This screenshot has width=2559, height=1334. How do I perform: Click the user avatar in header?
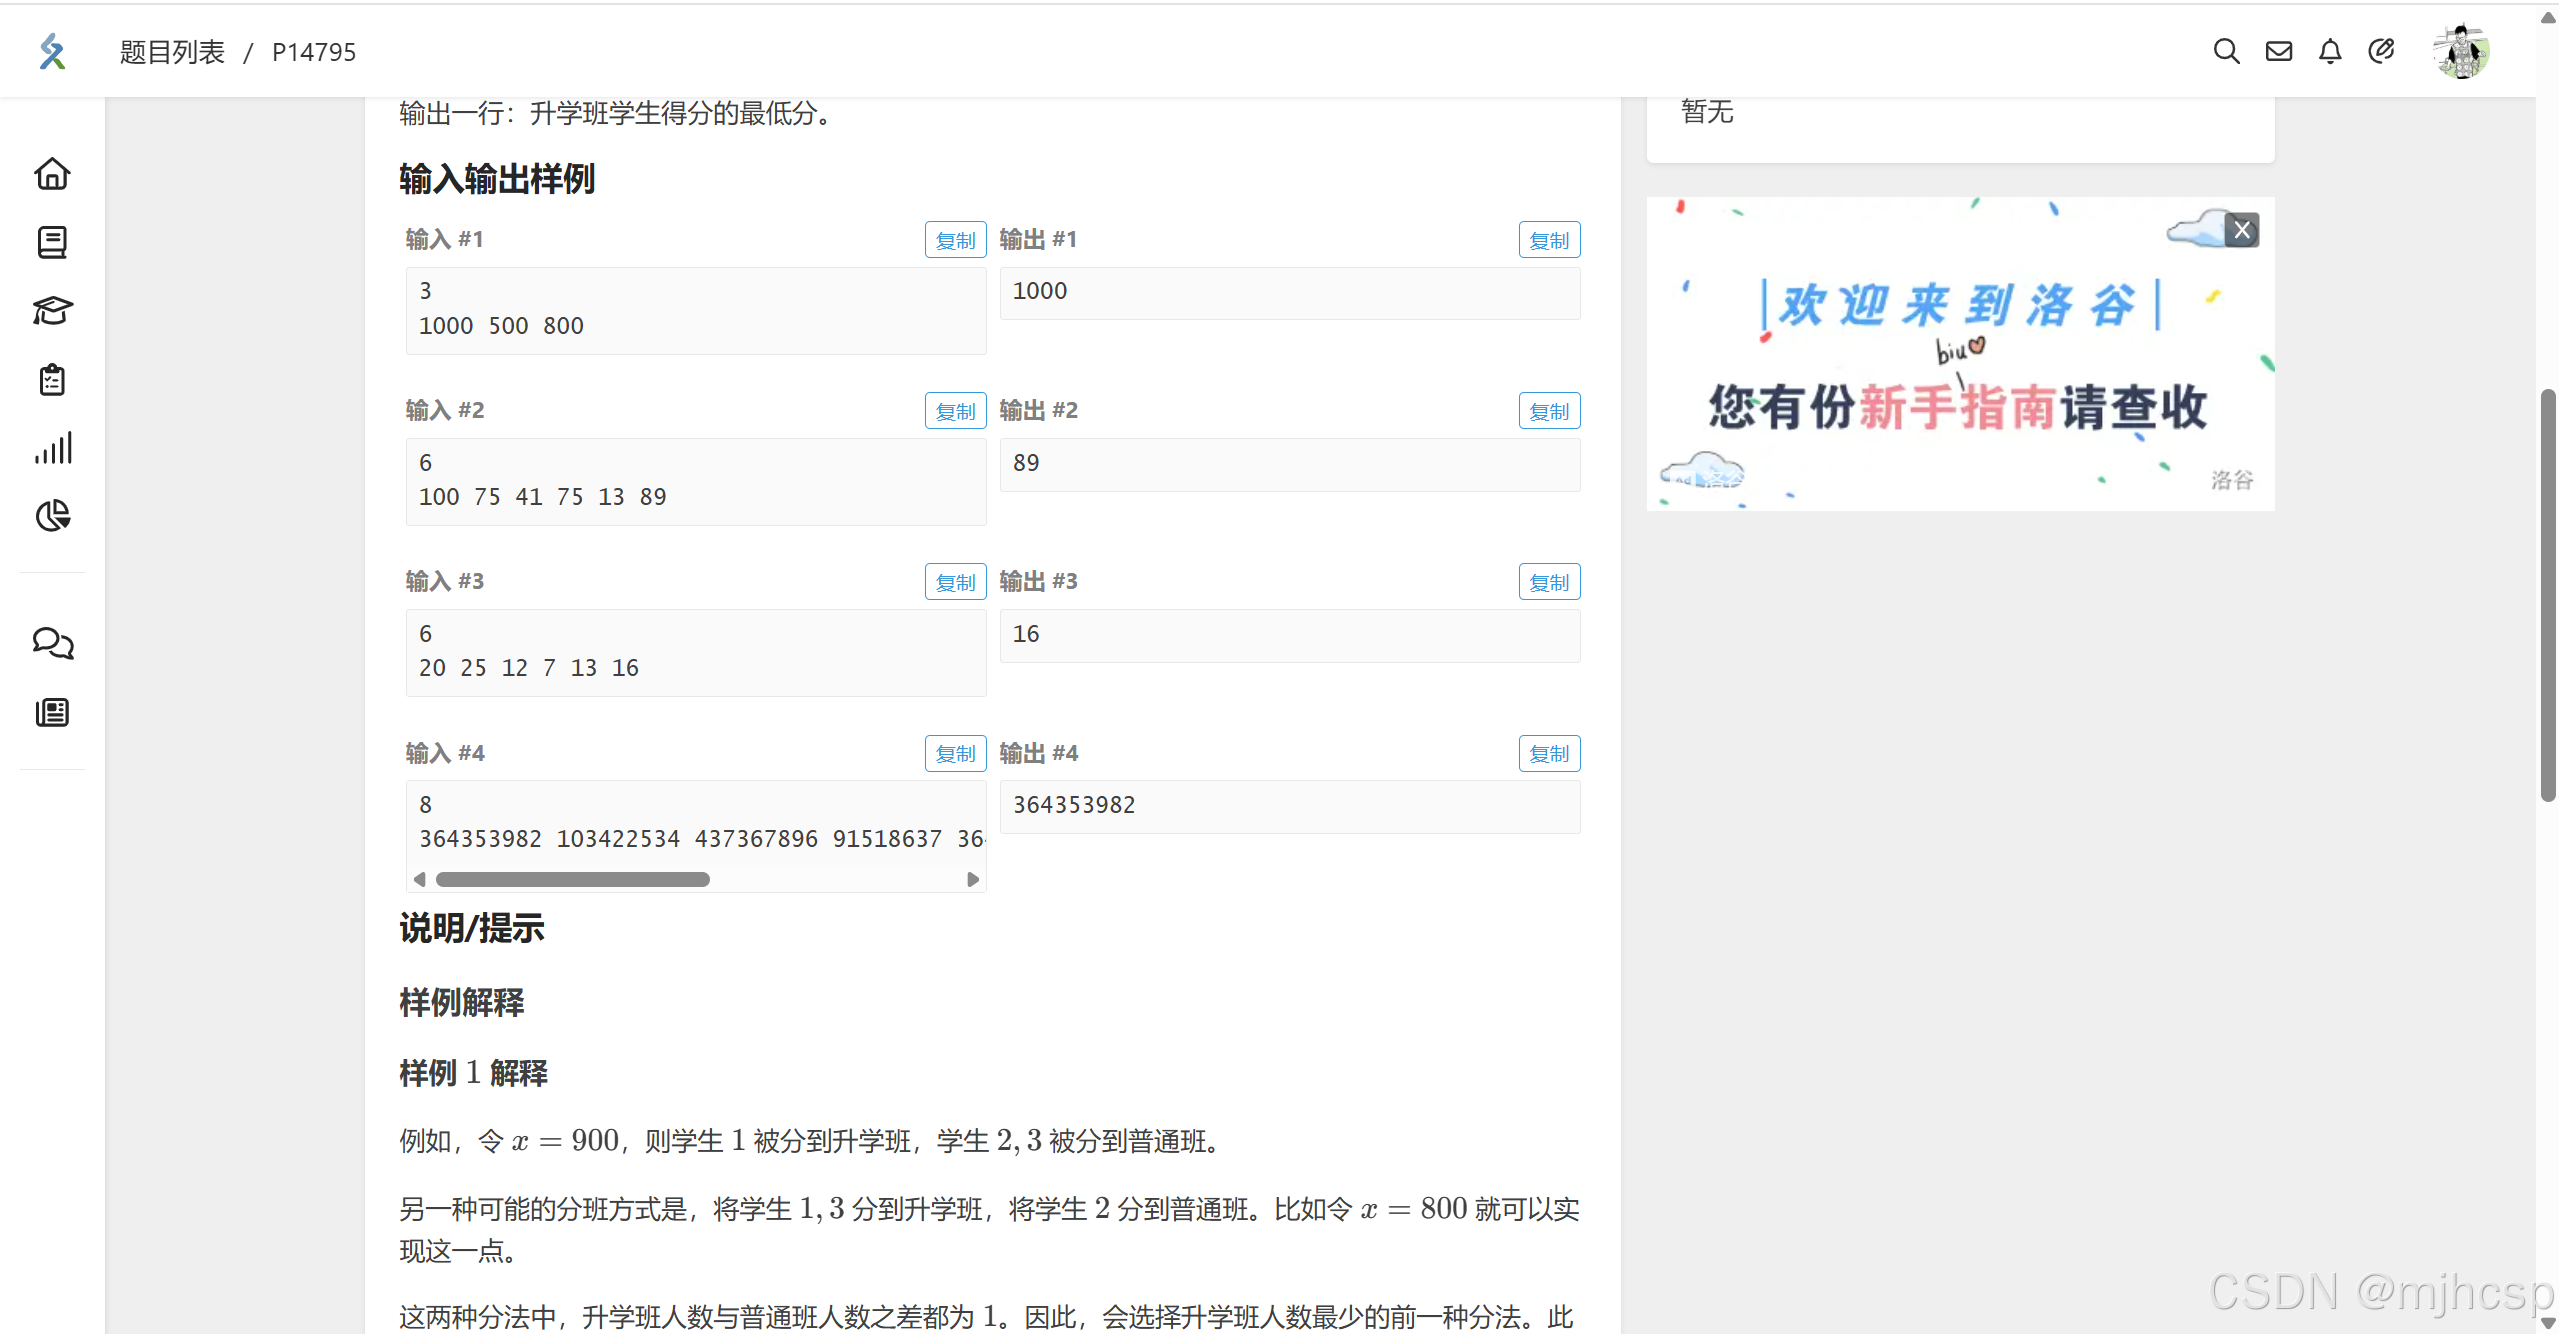tap(2461, 51)
